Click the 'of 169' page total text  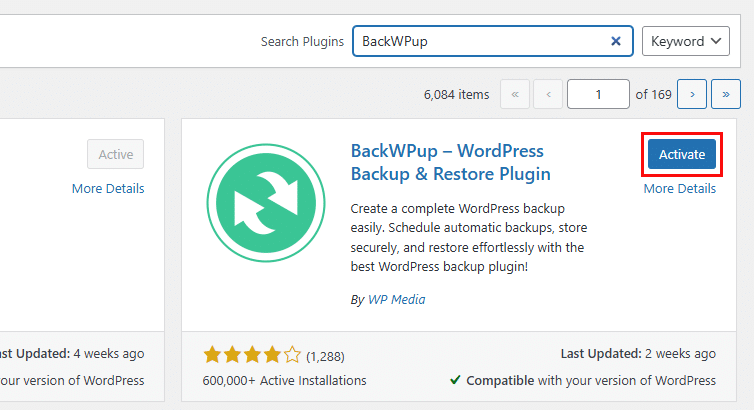click(x=653, y=94)
